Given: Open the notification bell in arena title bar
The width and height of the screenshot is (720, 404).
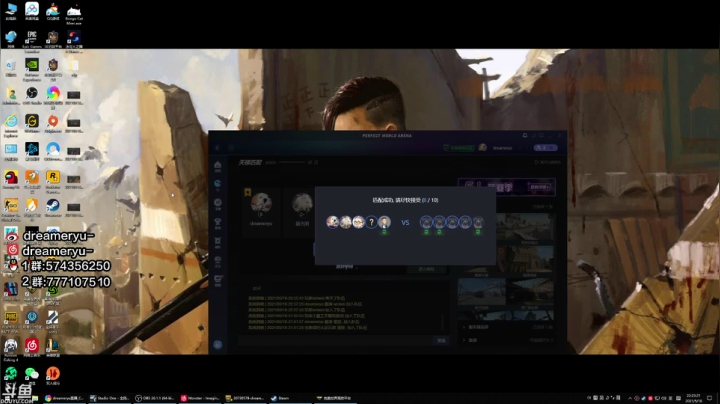Looking at the screenshot, I should point(525,135).
